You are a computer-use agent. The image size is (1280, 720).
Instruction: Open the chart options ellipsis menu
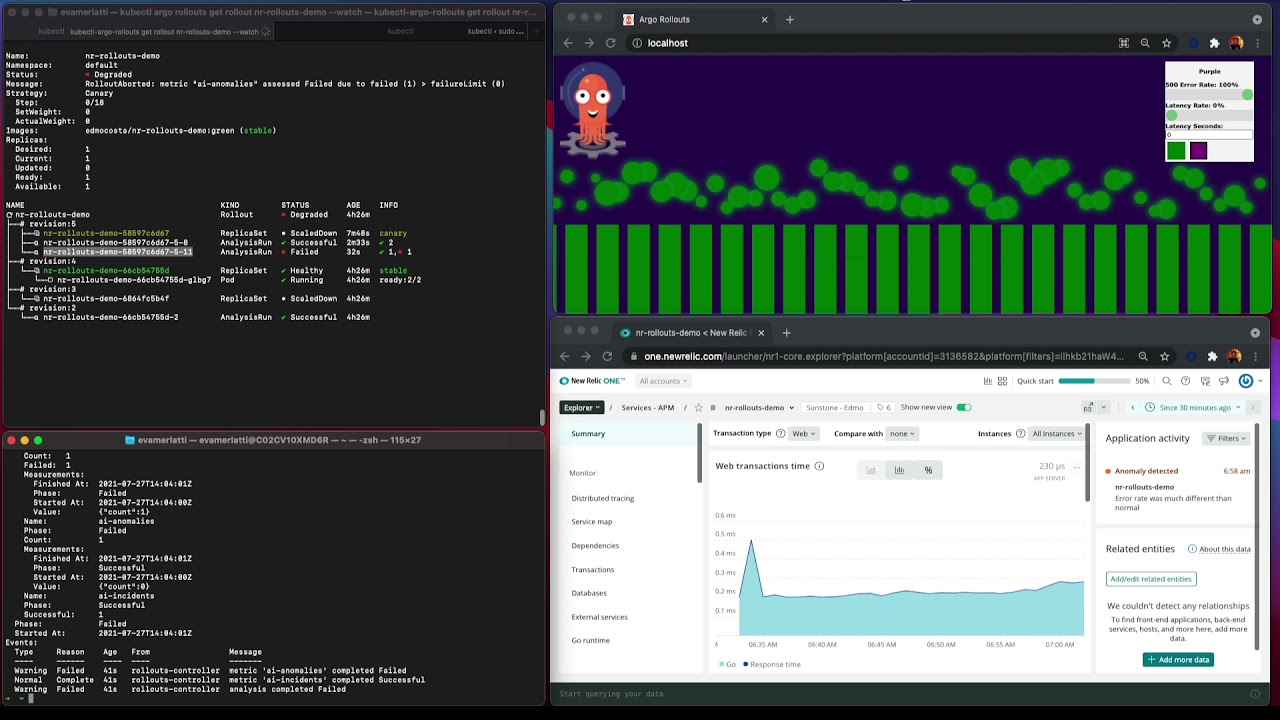(x=1077, y=466)
